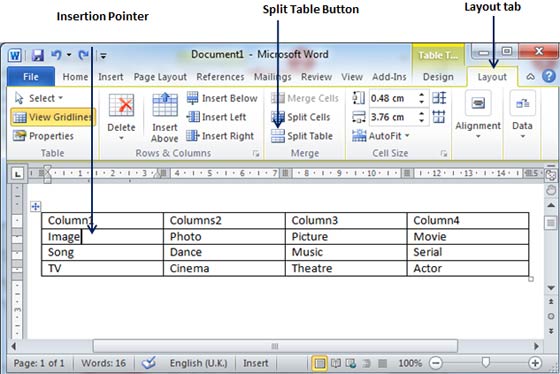
Task: Click Insert Below
Action: 222,98
